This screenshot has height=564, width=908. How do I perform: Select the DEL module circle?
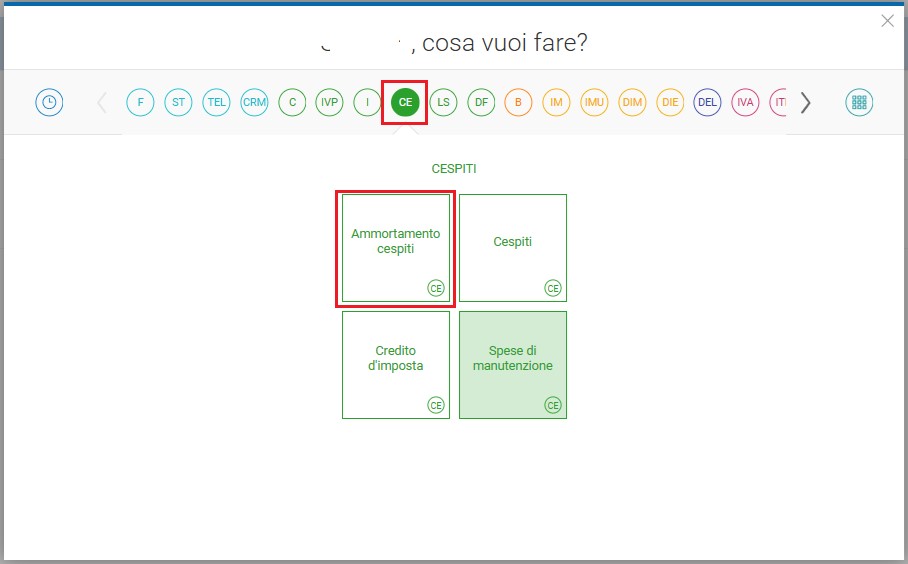click(707, 102)
